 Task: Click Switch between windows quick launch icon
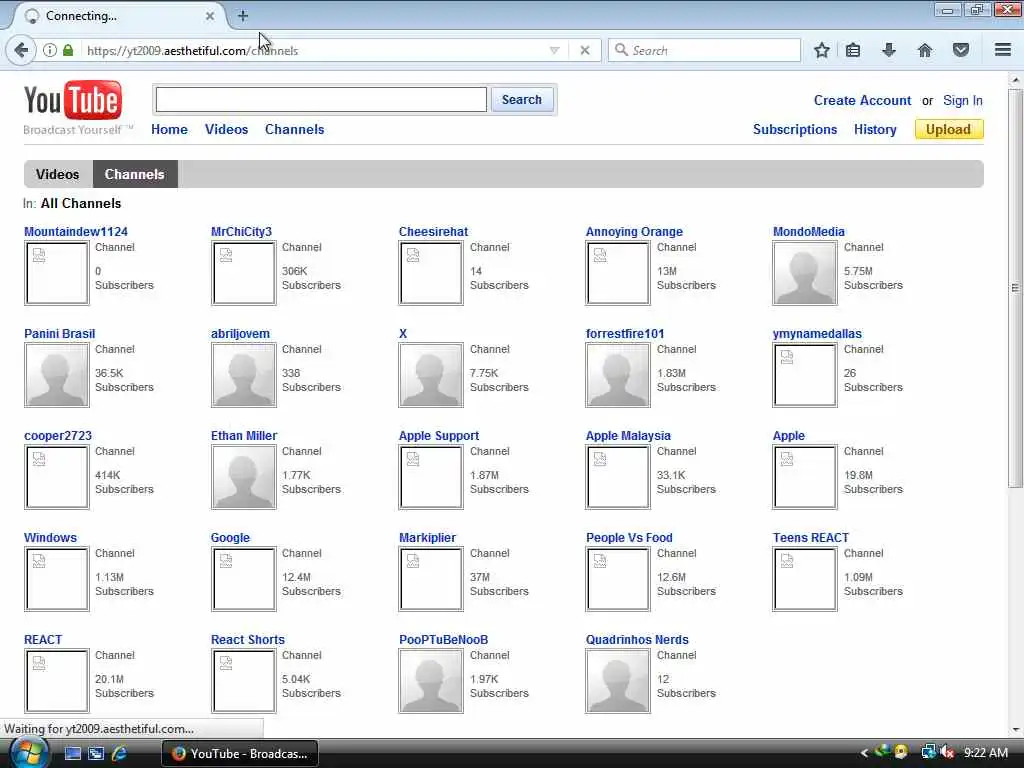(96, 754)
